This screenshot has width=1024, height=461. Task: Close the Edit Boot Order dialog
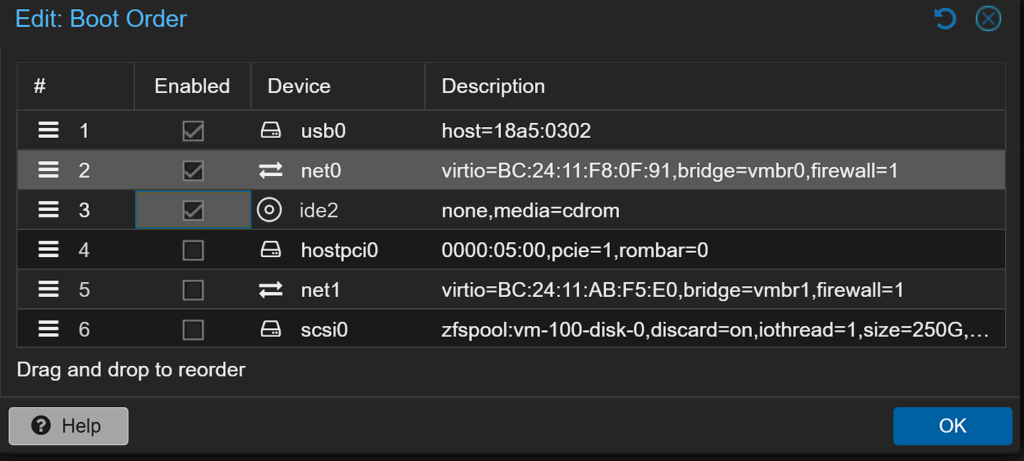click(x=988, y=18)
